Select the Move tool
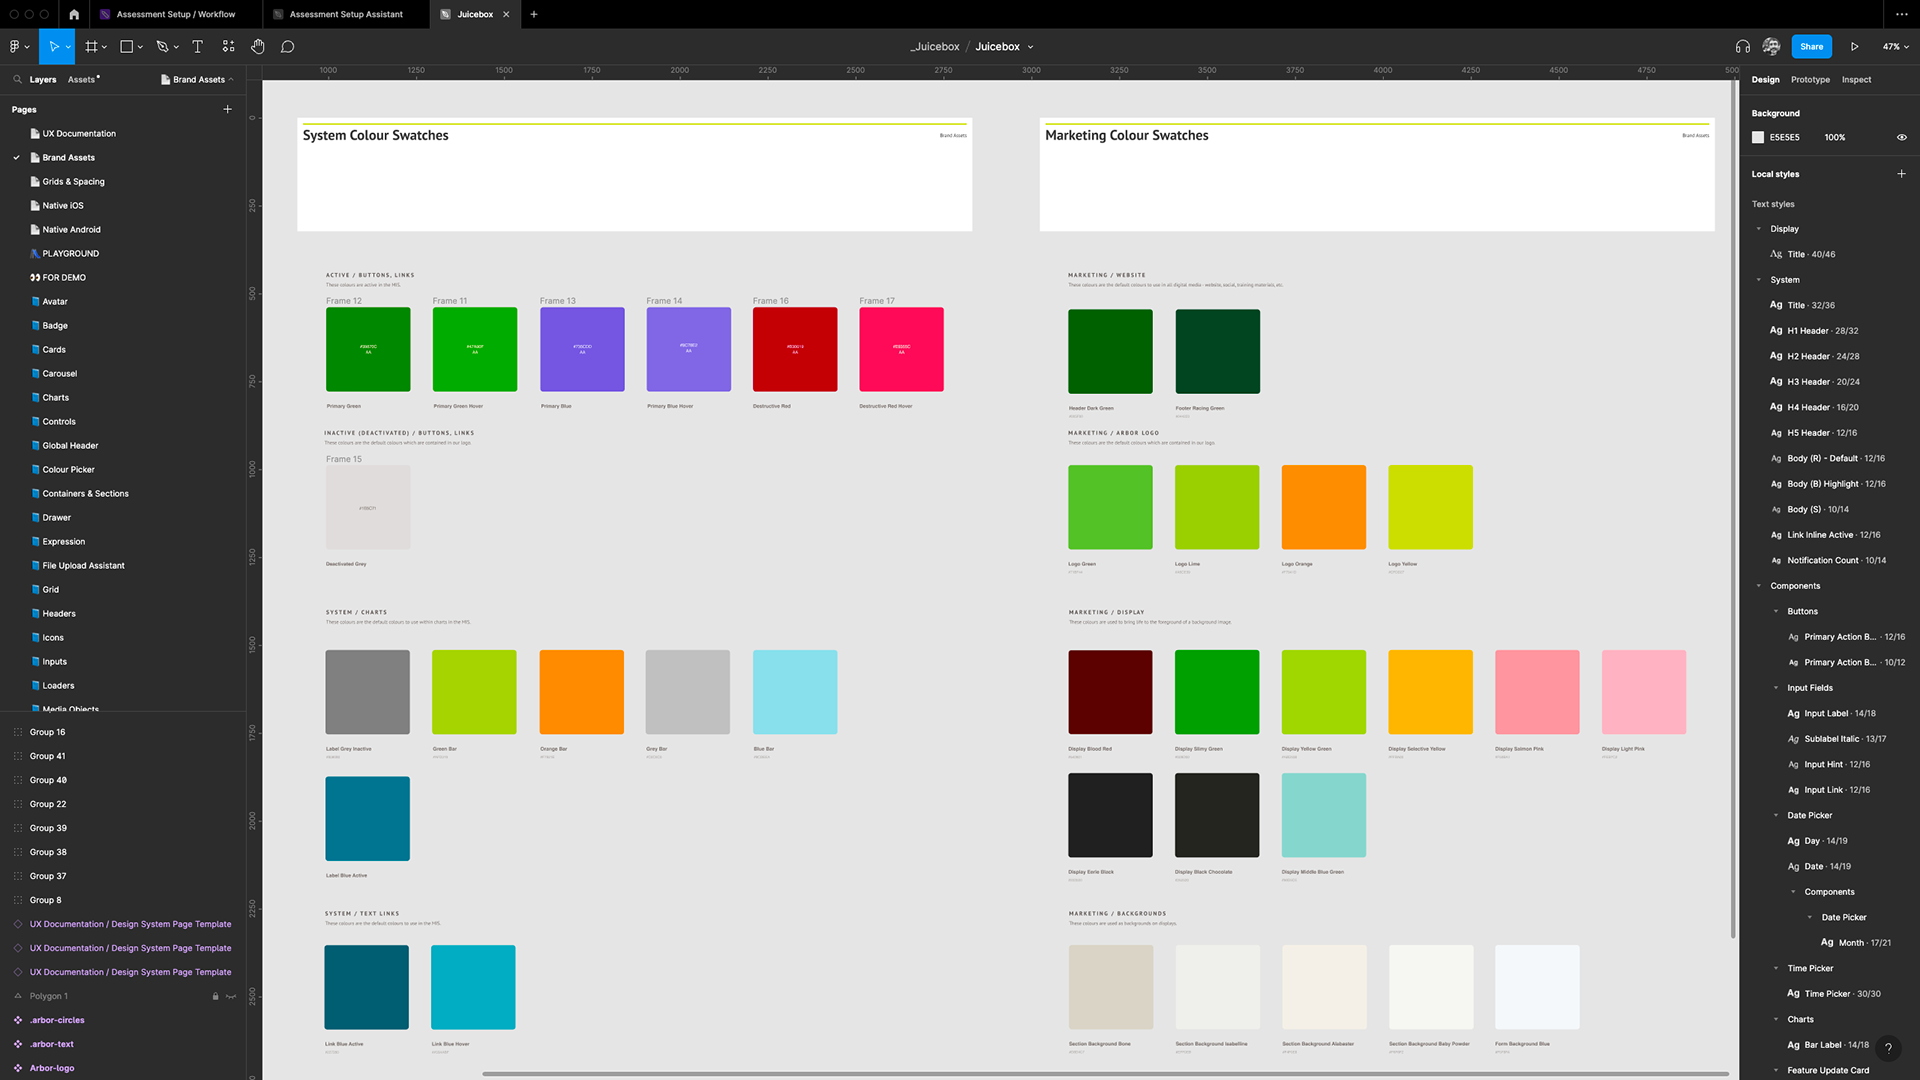This screenshot has height=1080, width=1920. [x=54, y=46]
